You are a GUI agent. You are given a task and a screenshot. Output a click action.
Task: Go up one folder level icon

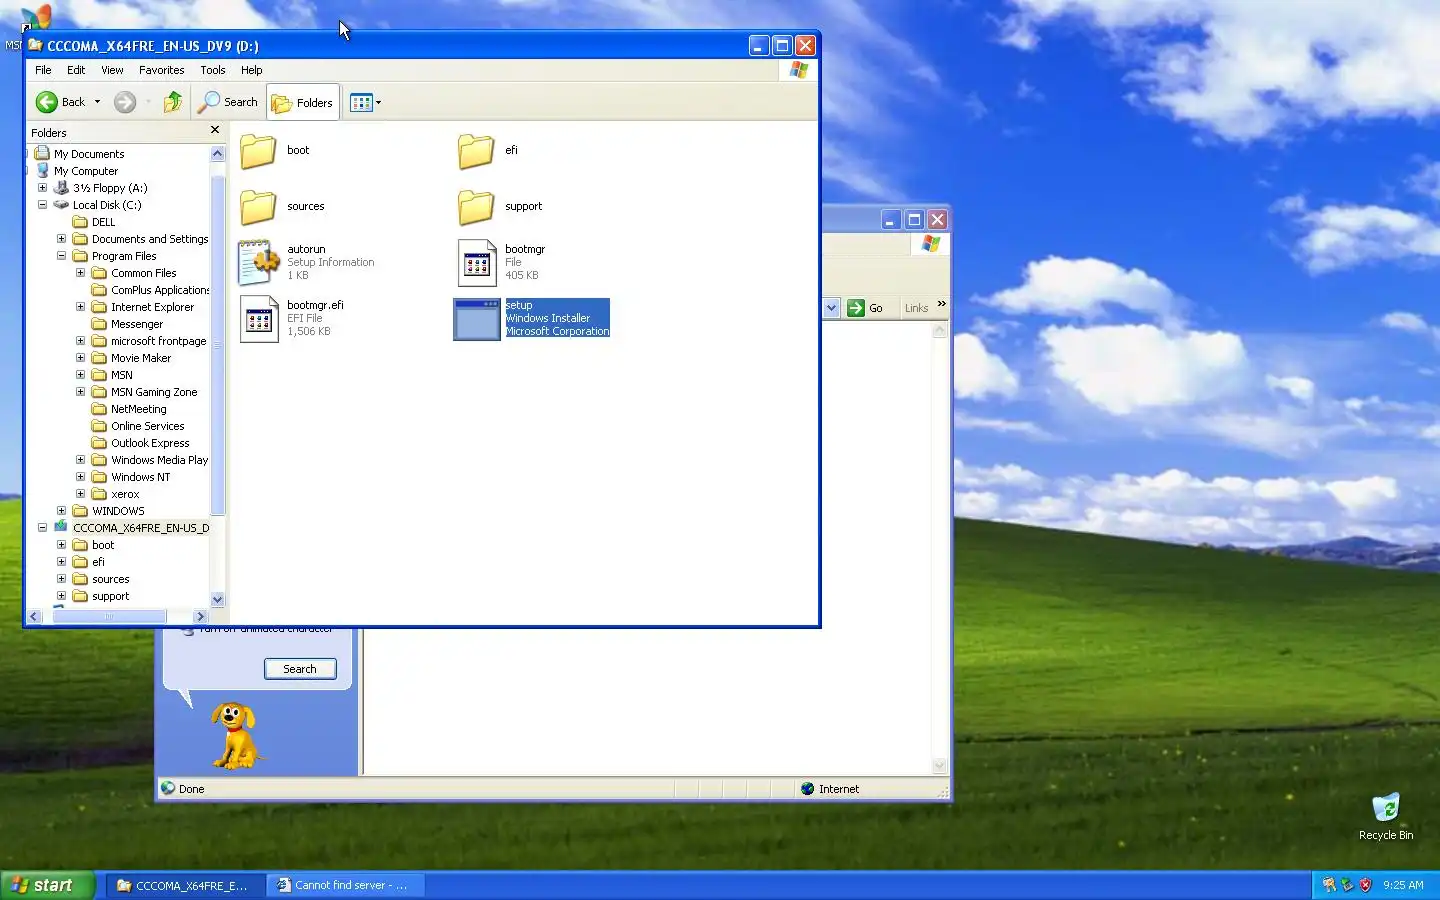pos(172,102)
